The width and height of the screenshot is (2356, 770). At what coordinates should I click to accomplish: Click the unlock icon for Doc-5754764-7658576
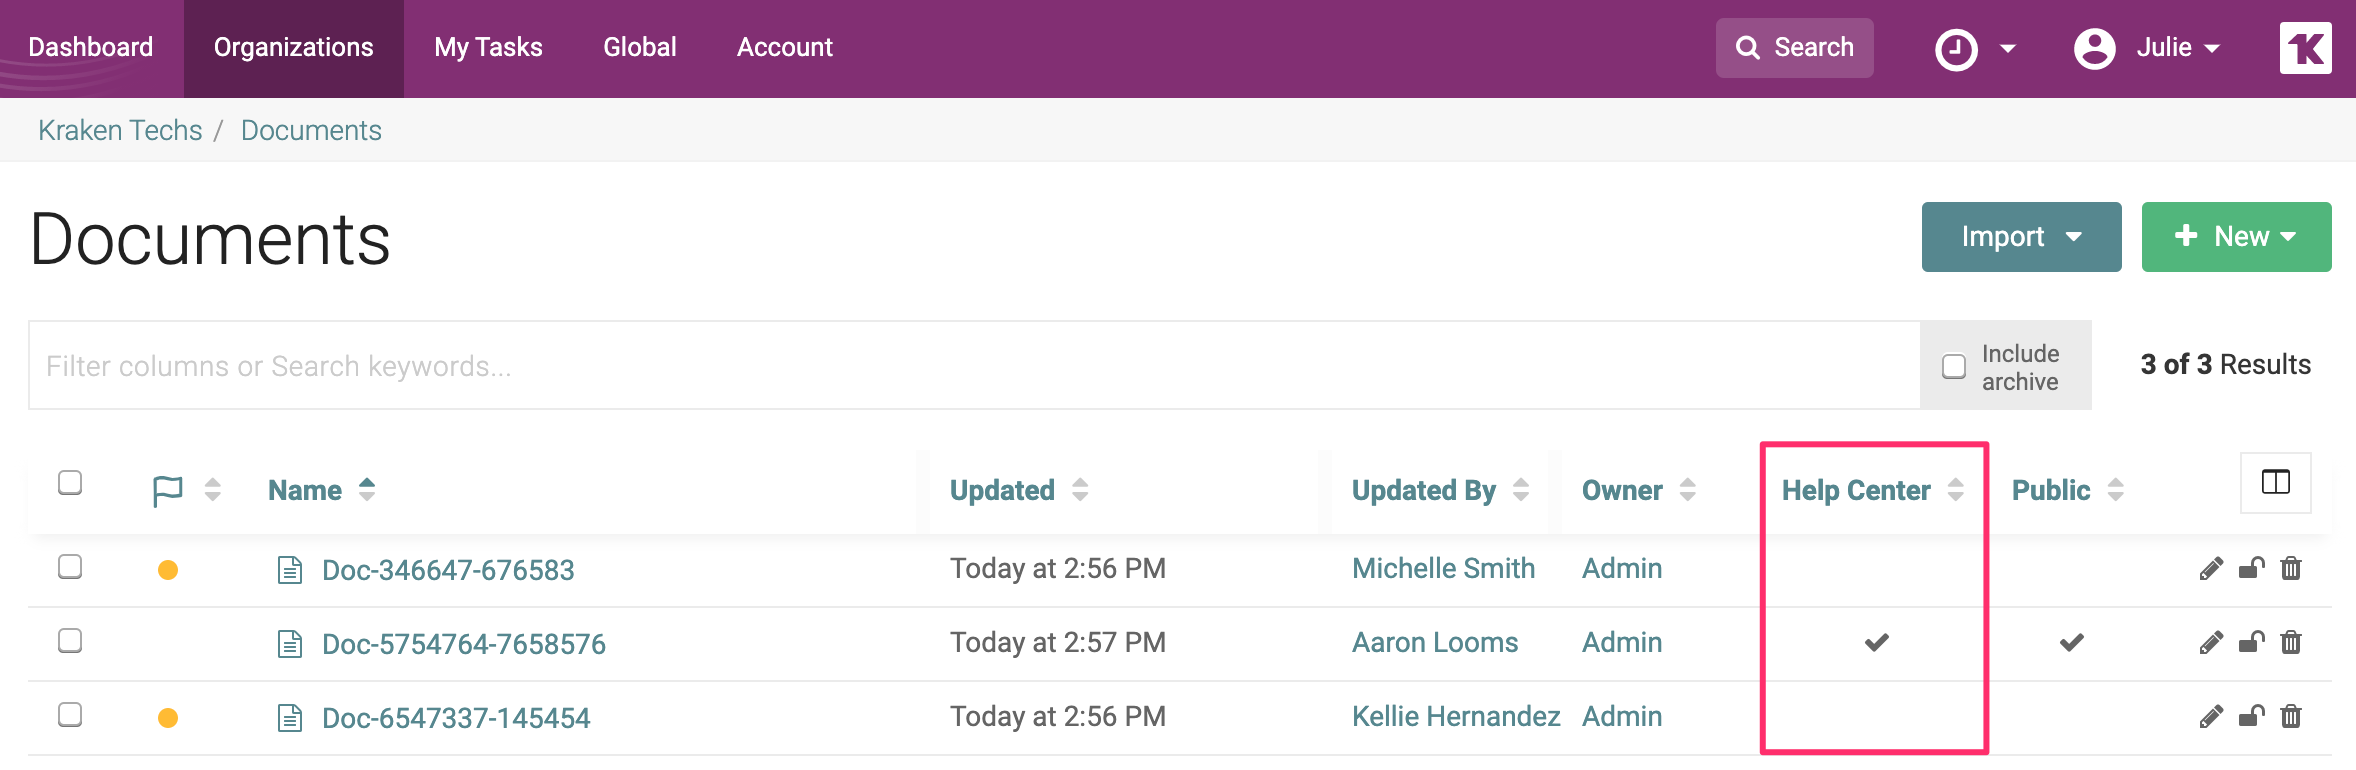2251,642
